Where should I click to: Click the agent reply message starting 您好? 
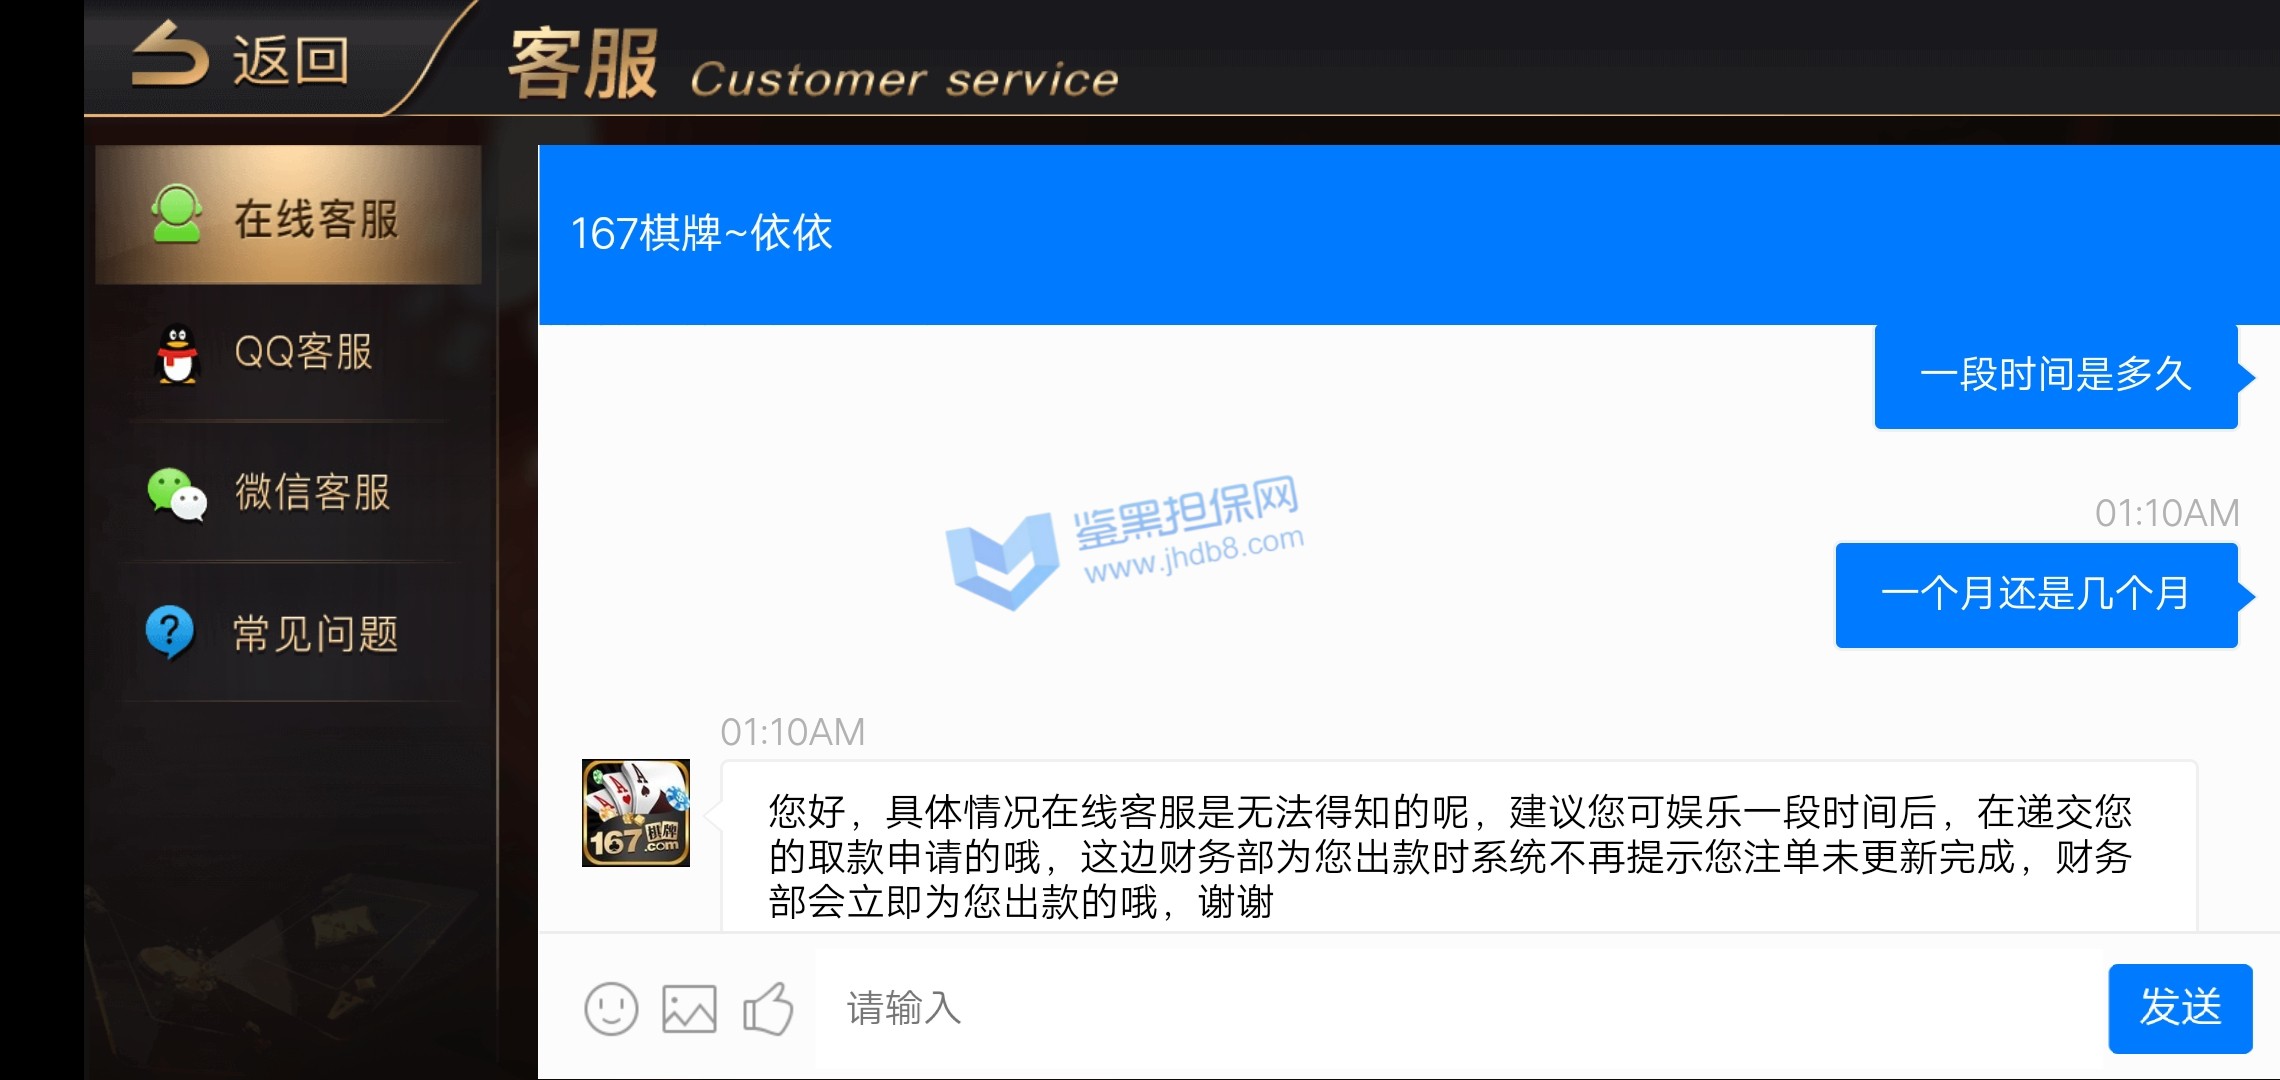coord(1458,847)
